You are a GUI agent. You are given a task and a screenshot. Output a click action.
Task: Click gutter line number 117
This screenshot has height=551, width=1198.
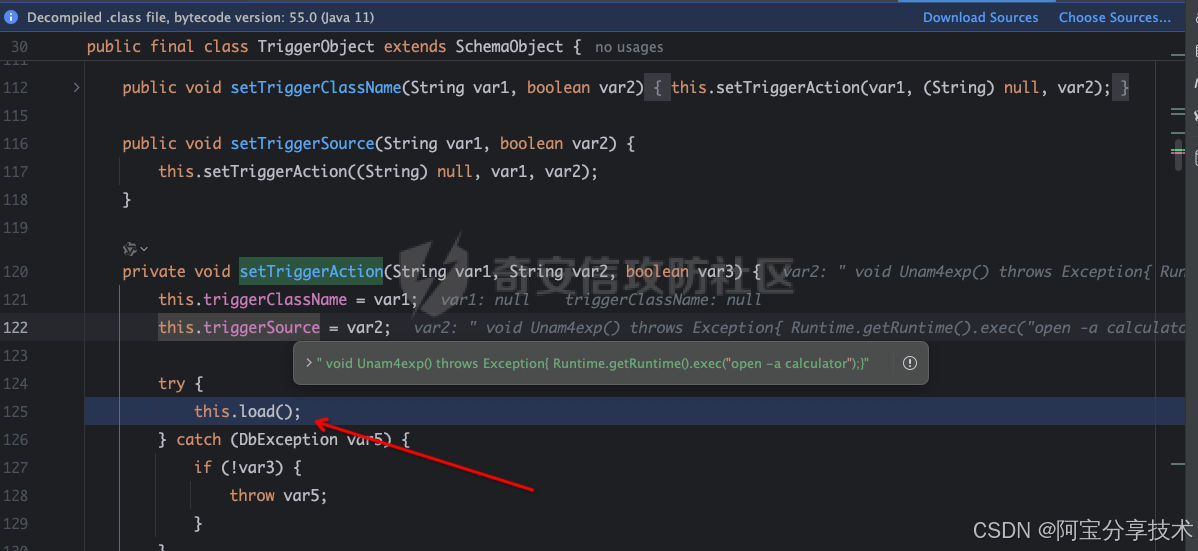point(15,172)
